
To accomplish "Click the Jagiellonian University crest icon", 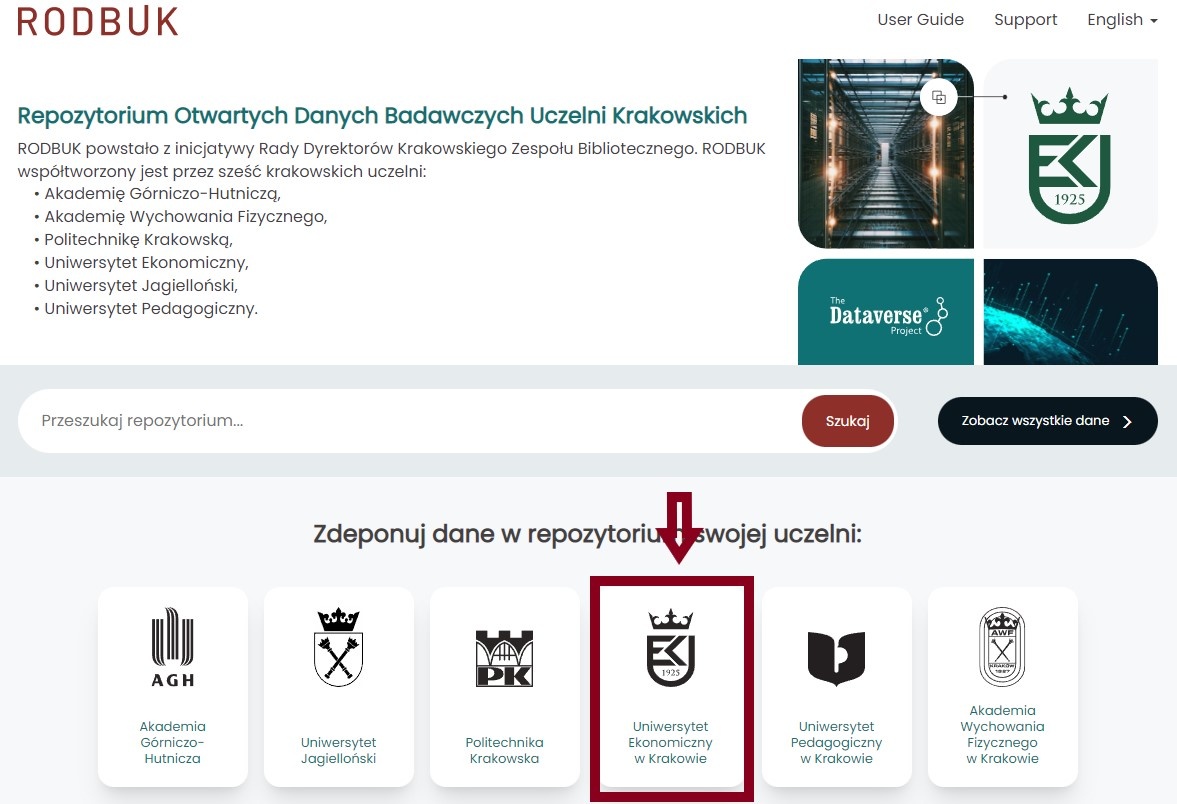I will tap(339, 647).
